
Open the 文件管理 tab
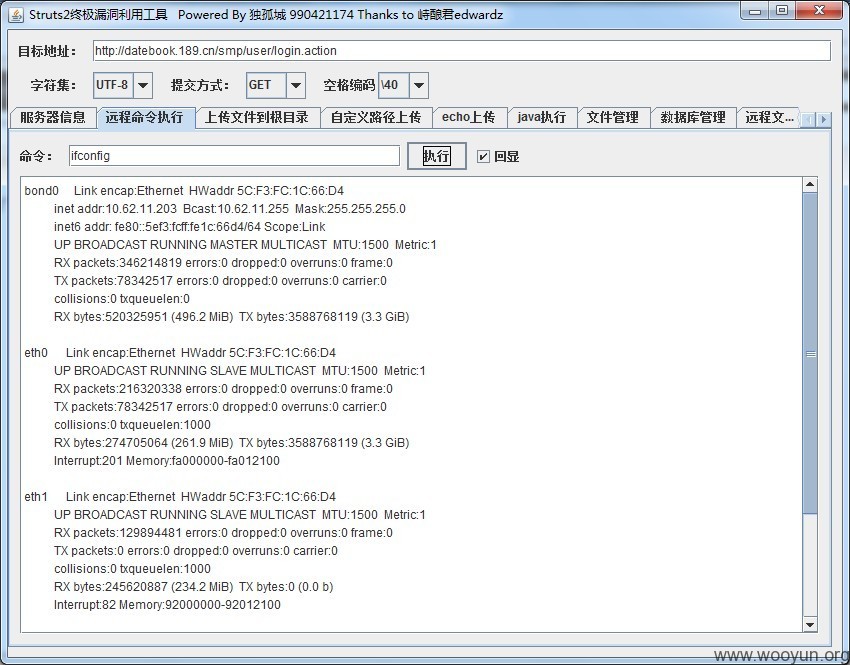click(613, 117)
